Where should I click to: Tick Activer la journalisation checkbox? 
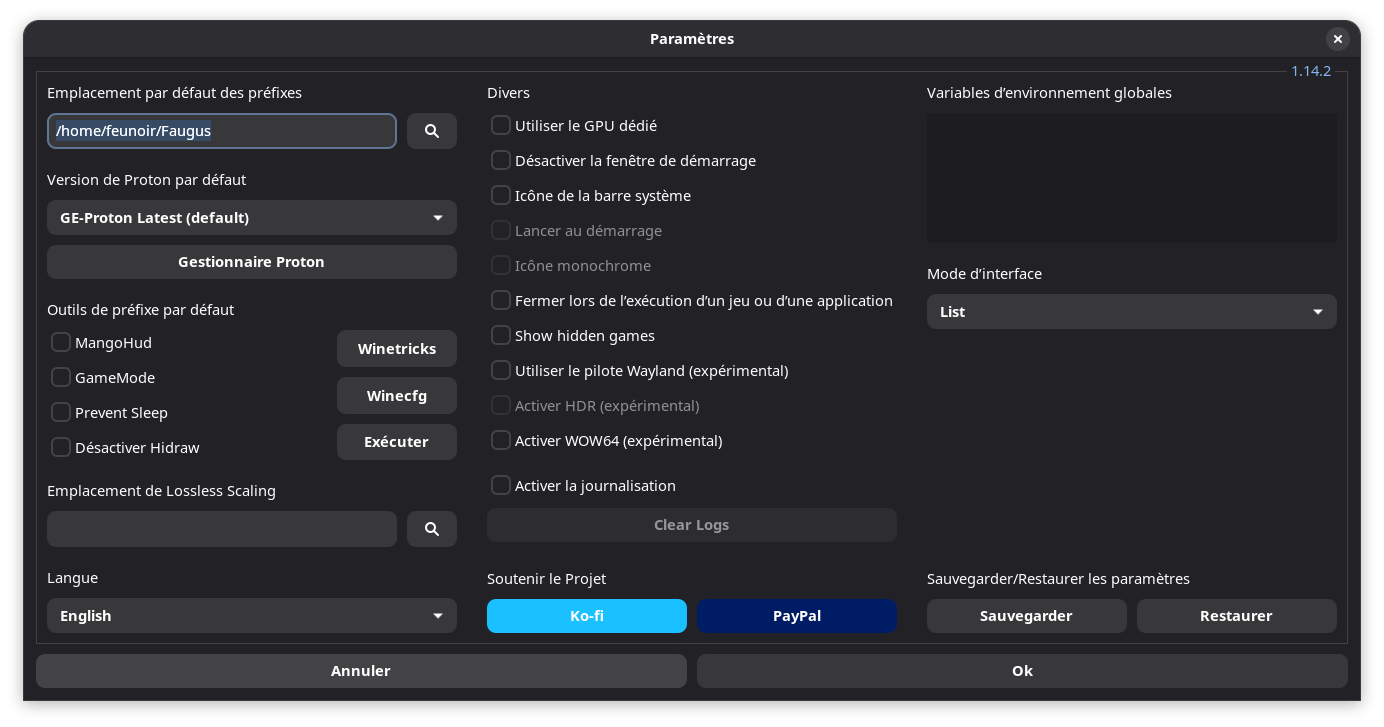coord(501,486)
